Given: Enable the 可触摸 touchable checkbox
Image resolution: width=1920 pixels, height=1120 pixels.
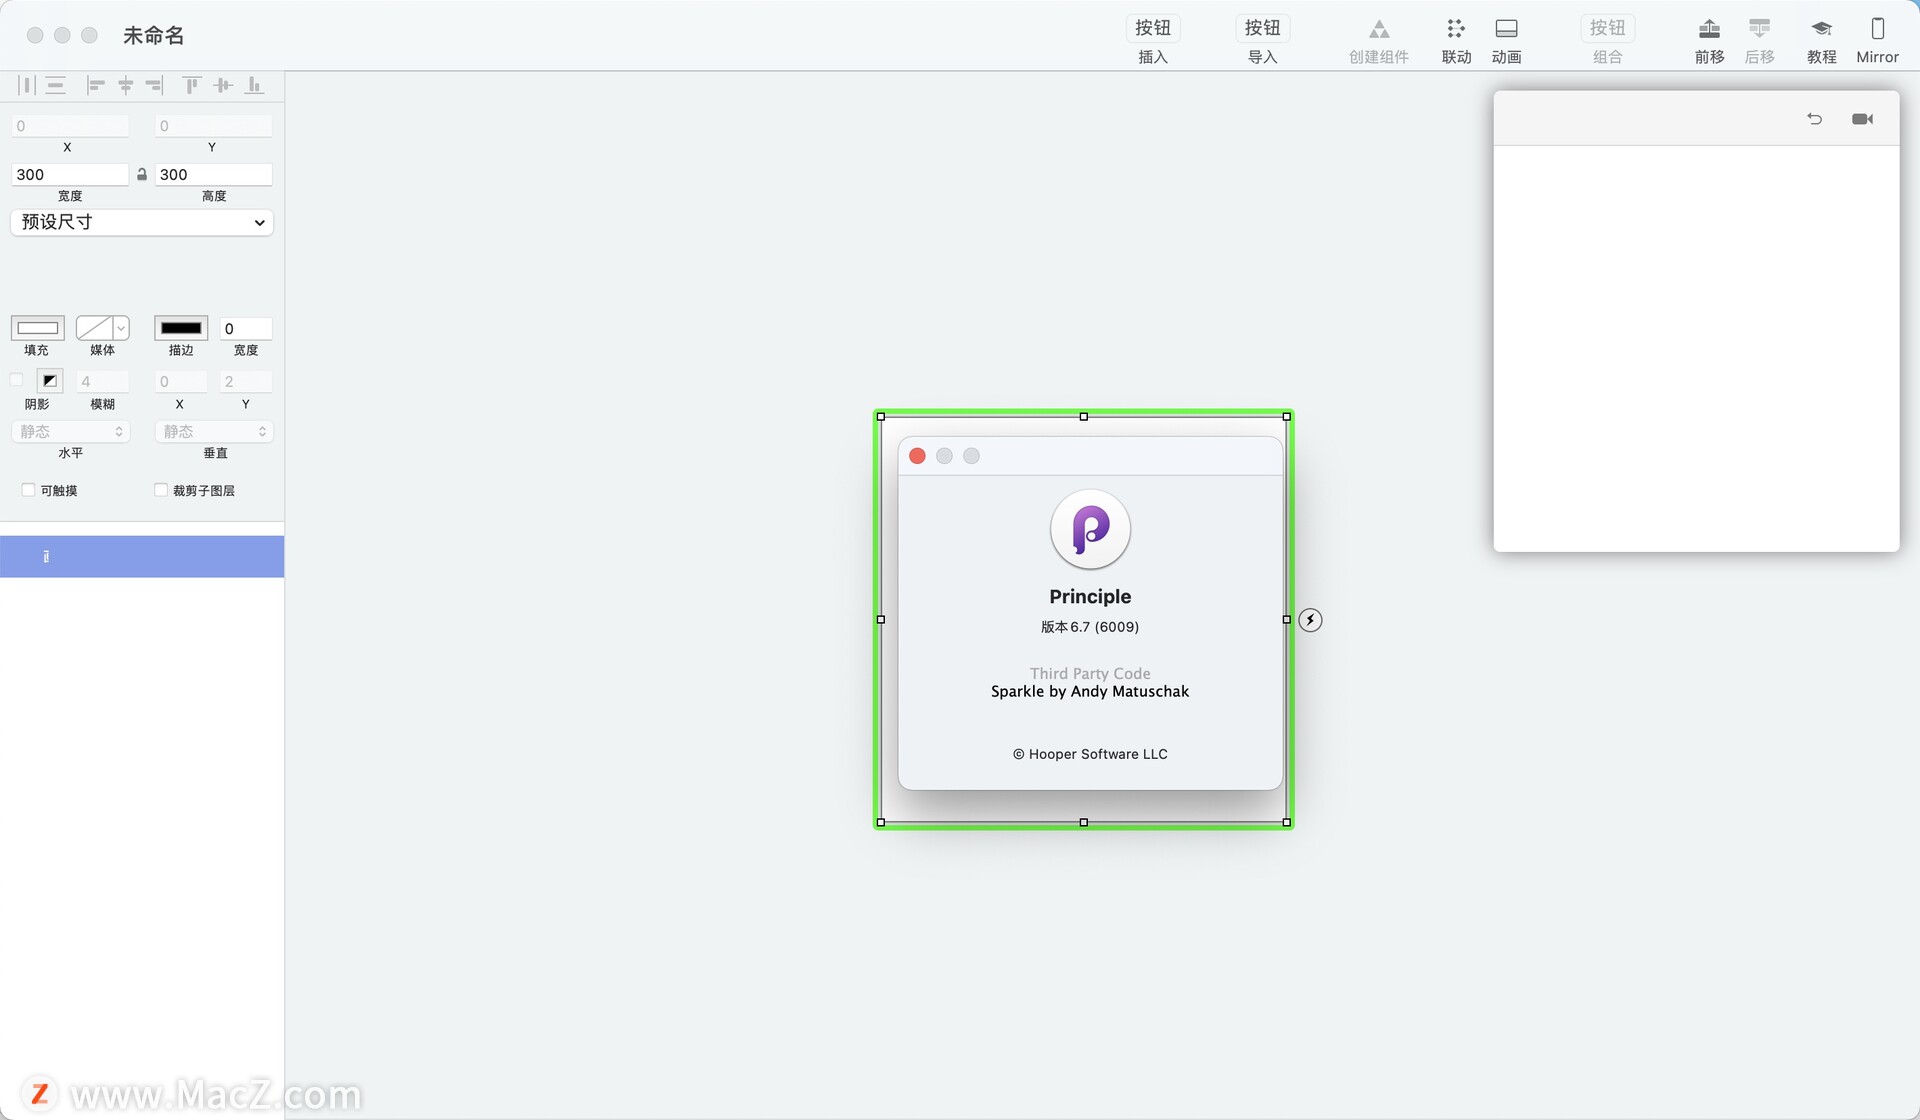Looking at the screenshot, I should tap(28, 490).
